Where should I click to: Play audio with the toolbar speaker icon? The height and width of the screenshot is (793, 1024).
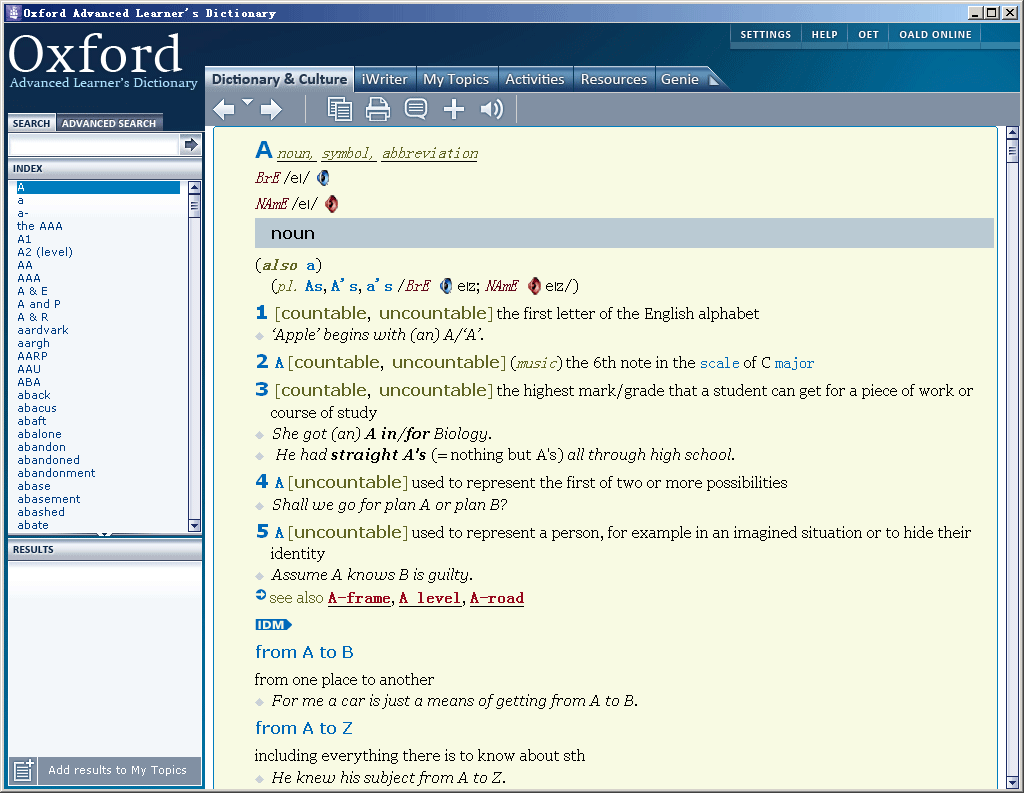pos(492,109)
